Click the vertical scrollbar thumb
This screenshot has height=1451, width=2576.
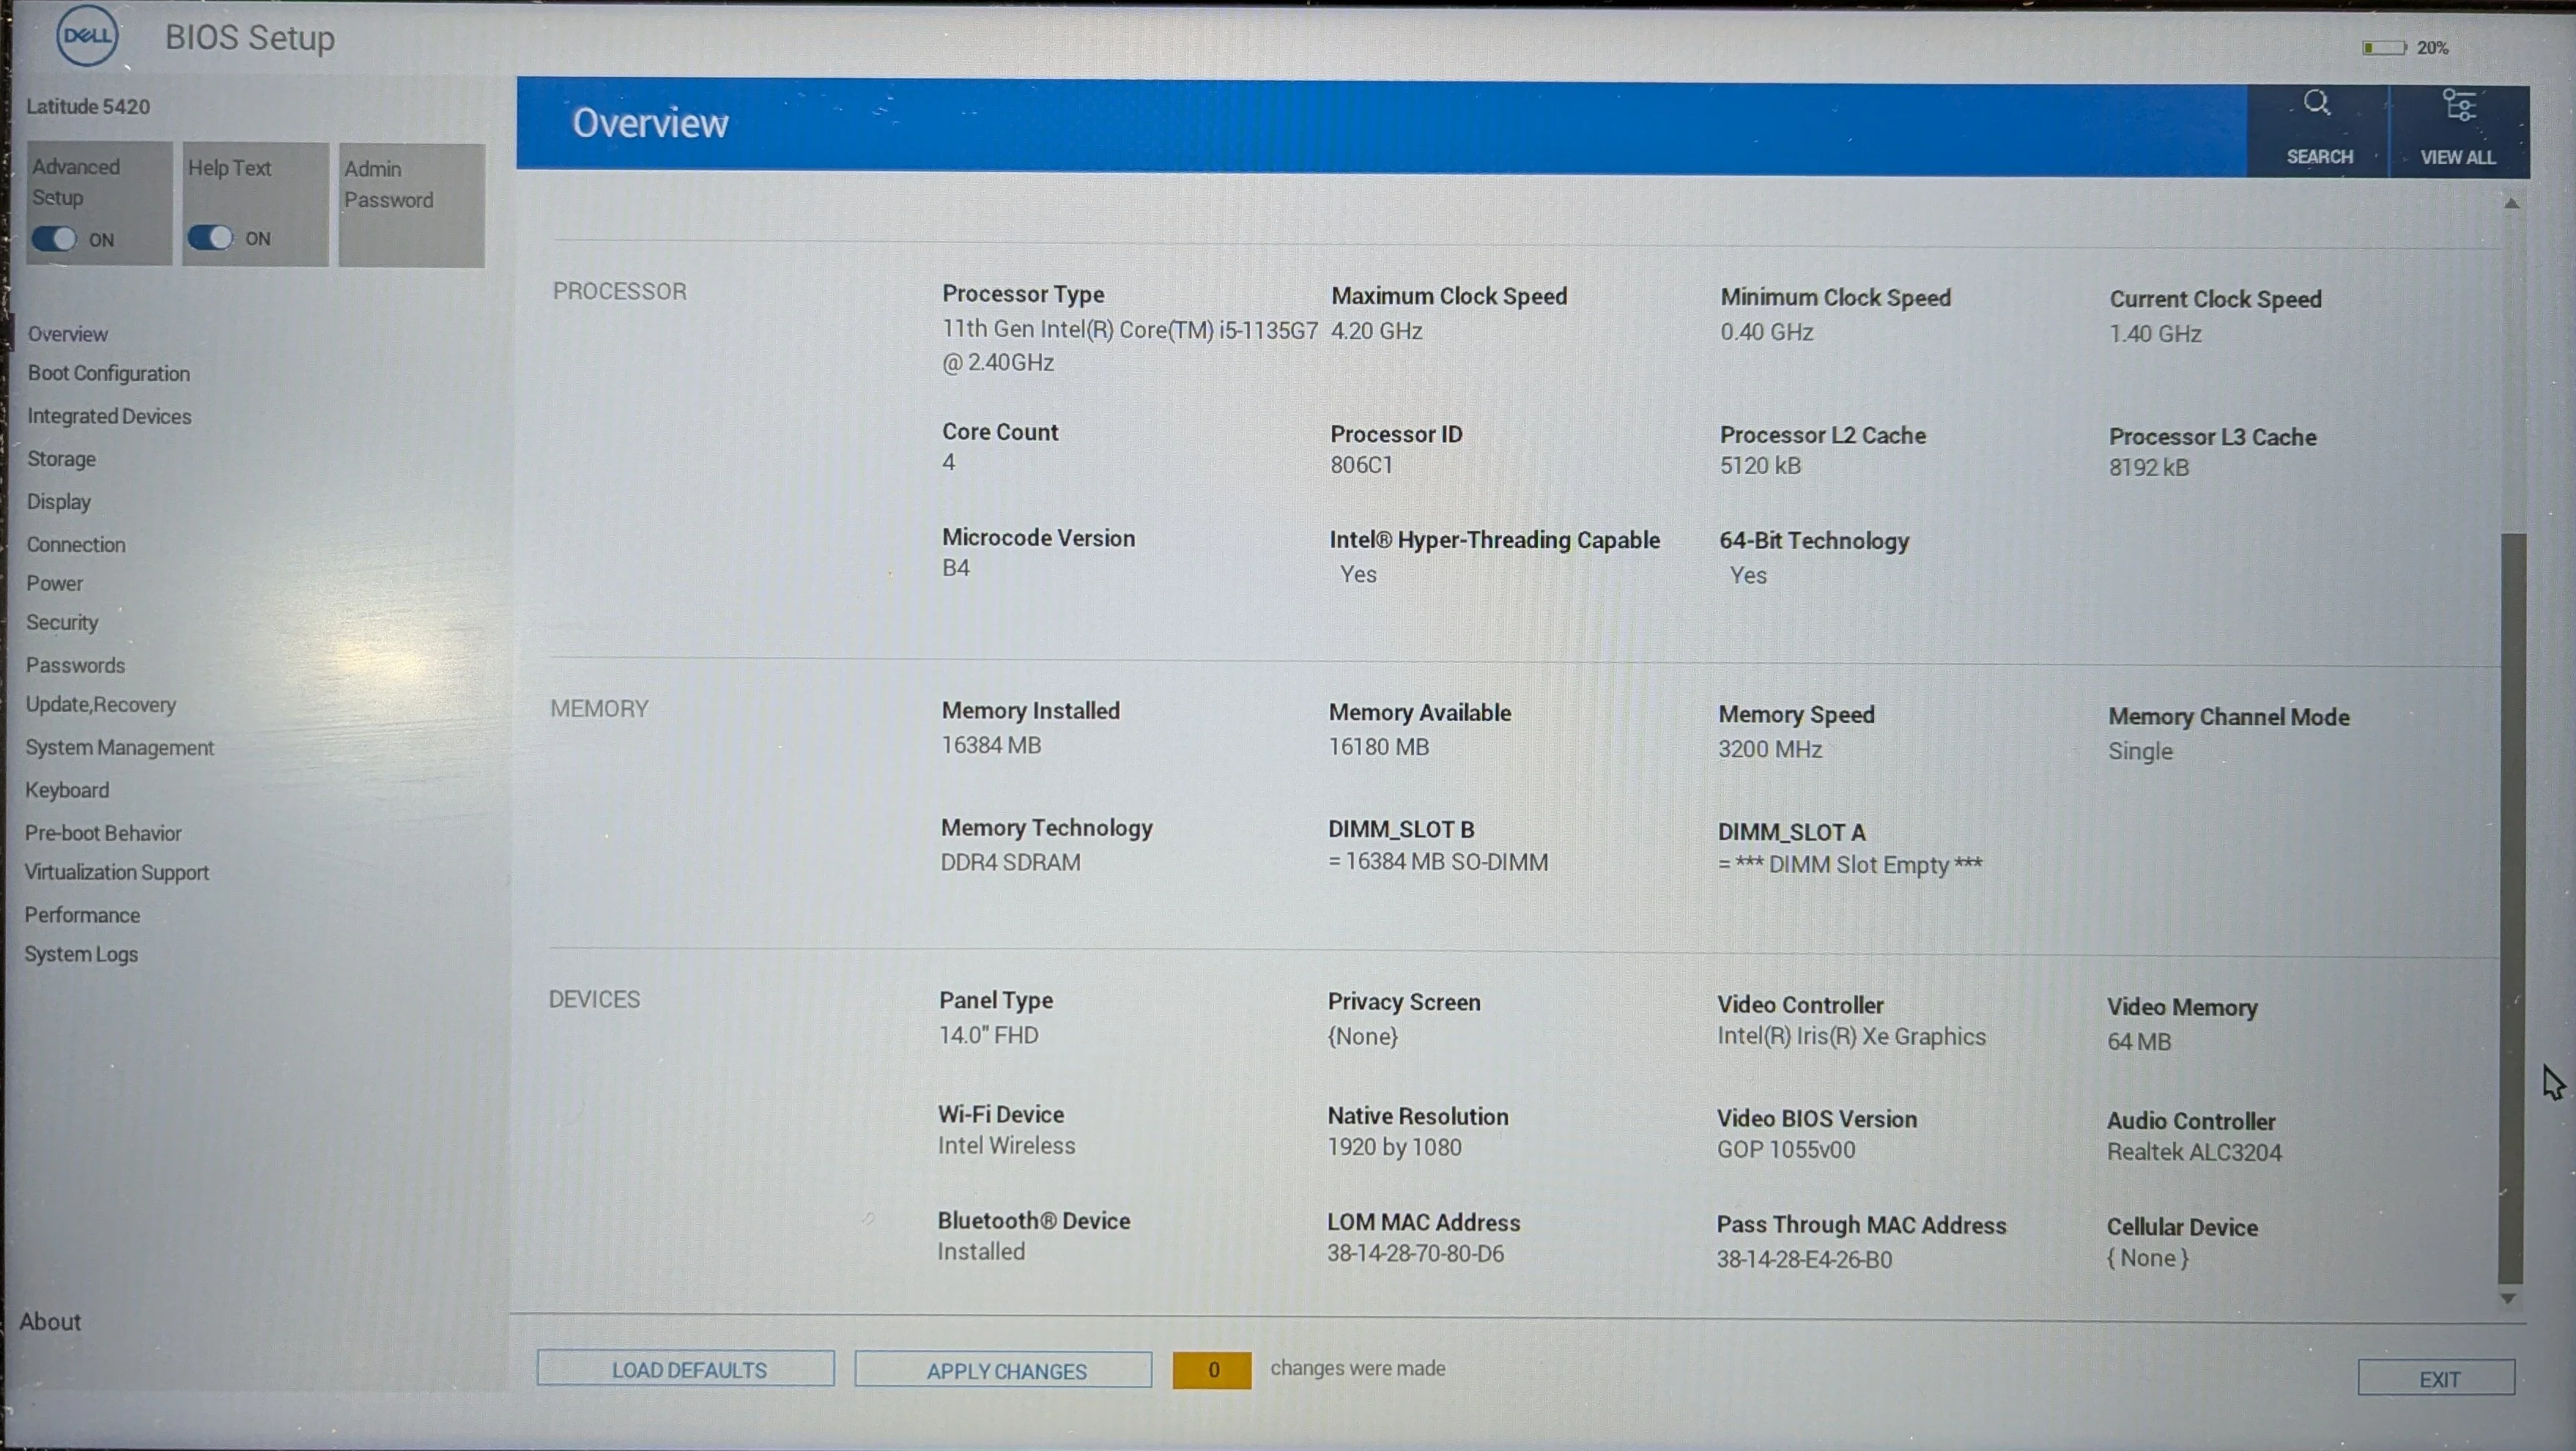tap(2511, 908)
